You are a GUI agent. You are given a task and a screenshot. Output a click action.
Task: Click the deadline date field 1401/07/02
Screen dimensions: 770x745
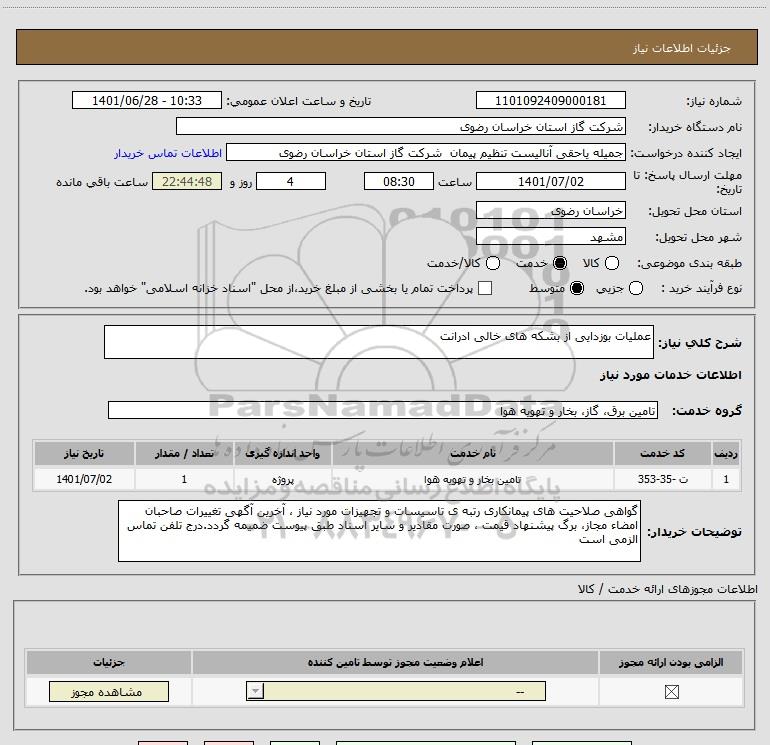pyautogui.click(x=550, y=181)
